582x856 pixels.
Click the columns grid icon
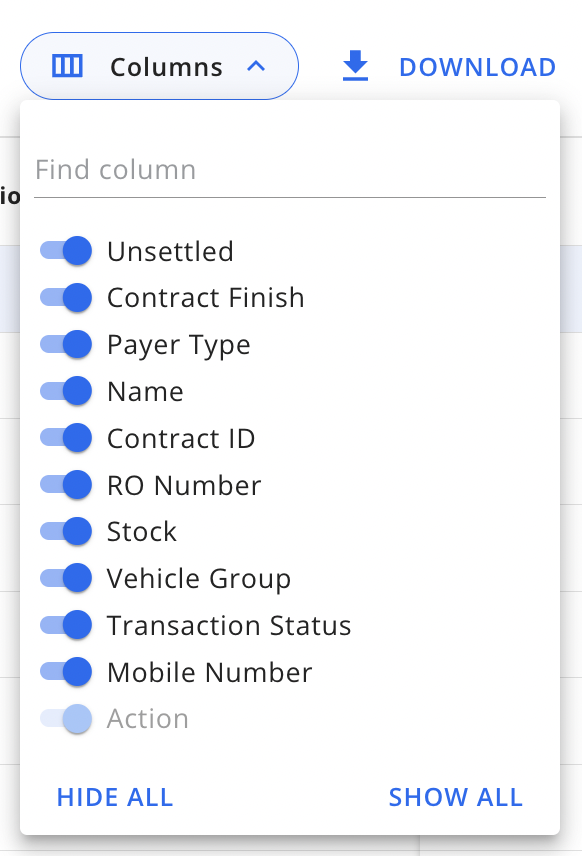pyautogui.click(x=67, y=66)
